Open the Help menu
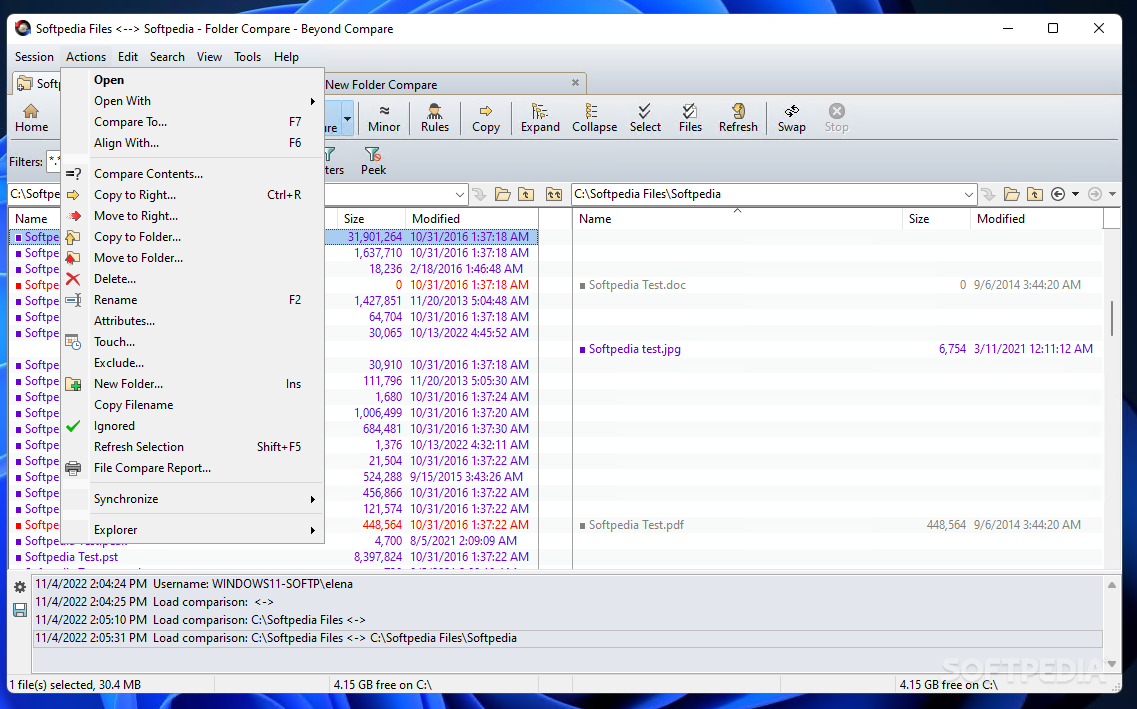1137x709 pixels. click(286, 57)
